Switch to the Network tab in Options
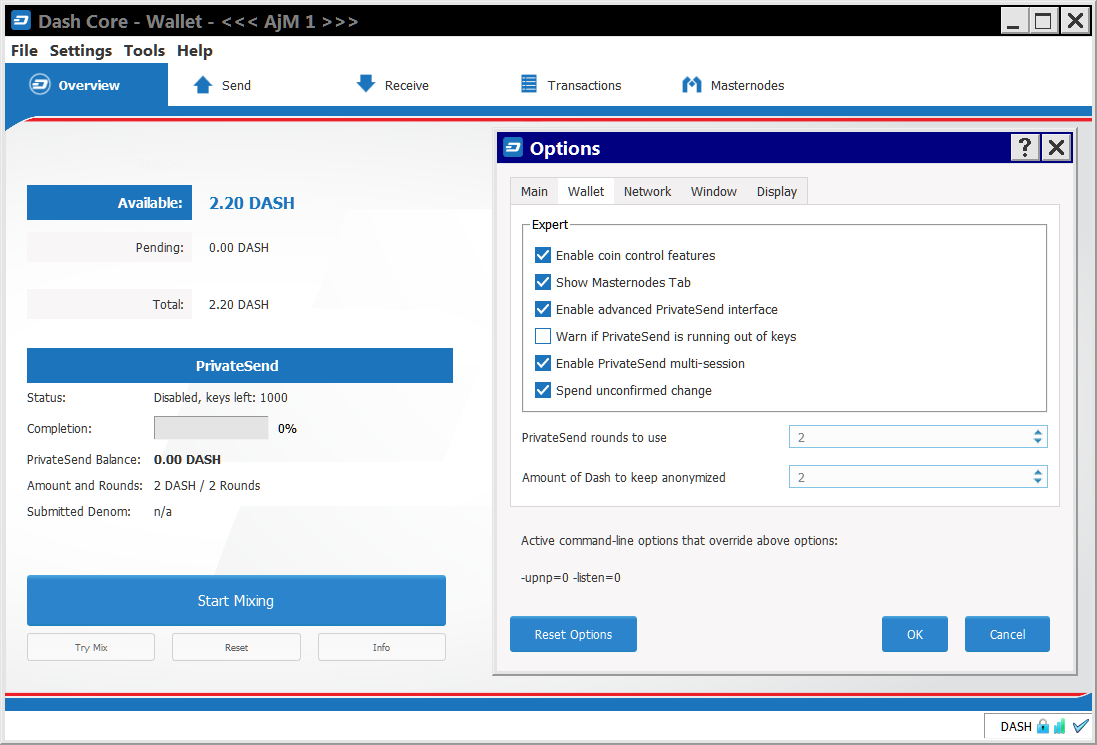This screenshot has height=745, width=1097. pos(647,192)
